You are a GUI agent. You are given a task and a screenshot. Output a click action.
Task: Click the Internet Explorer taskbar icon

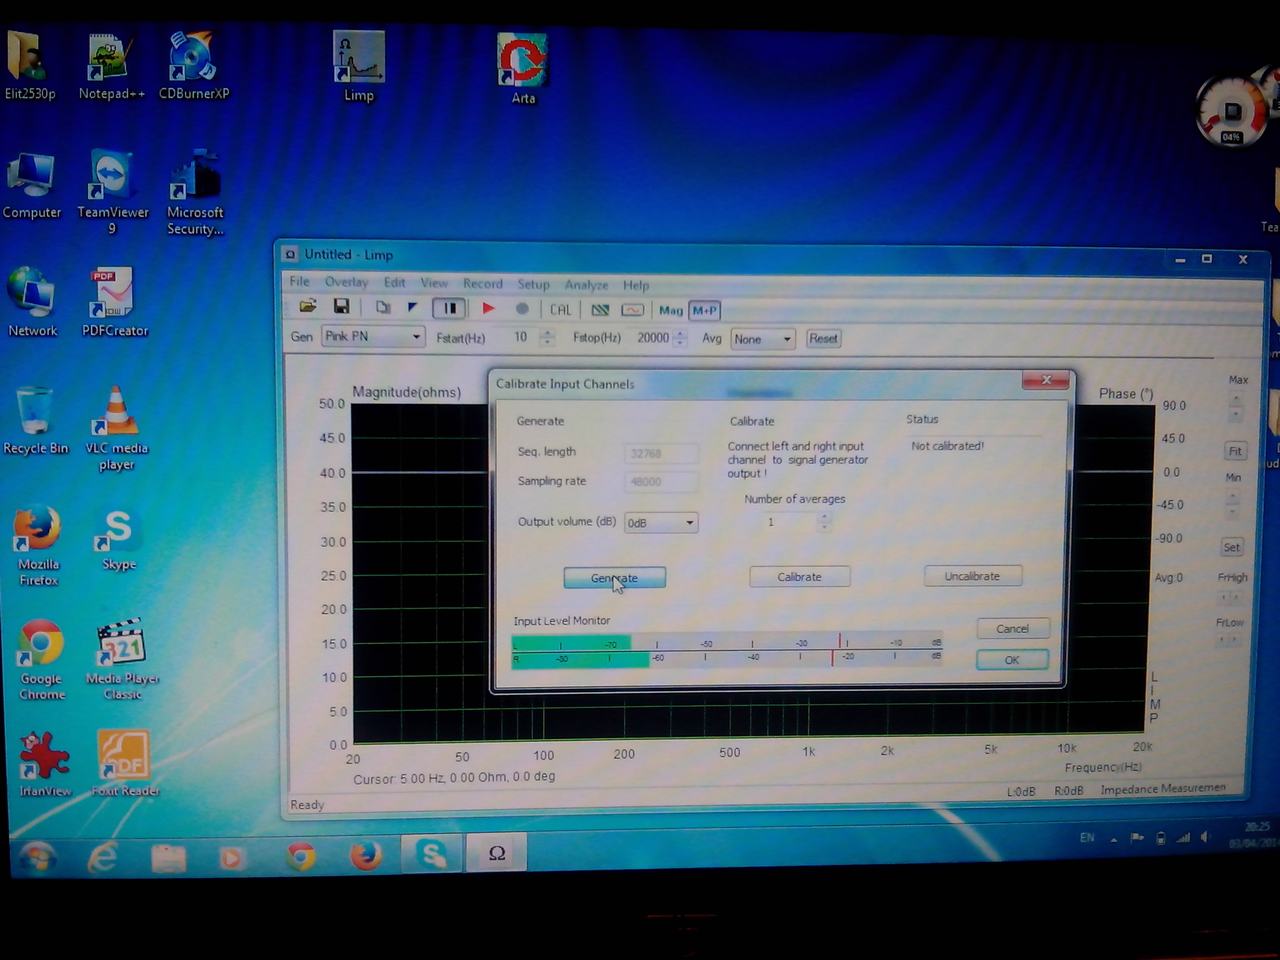pos(103,857)
